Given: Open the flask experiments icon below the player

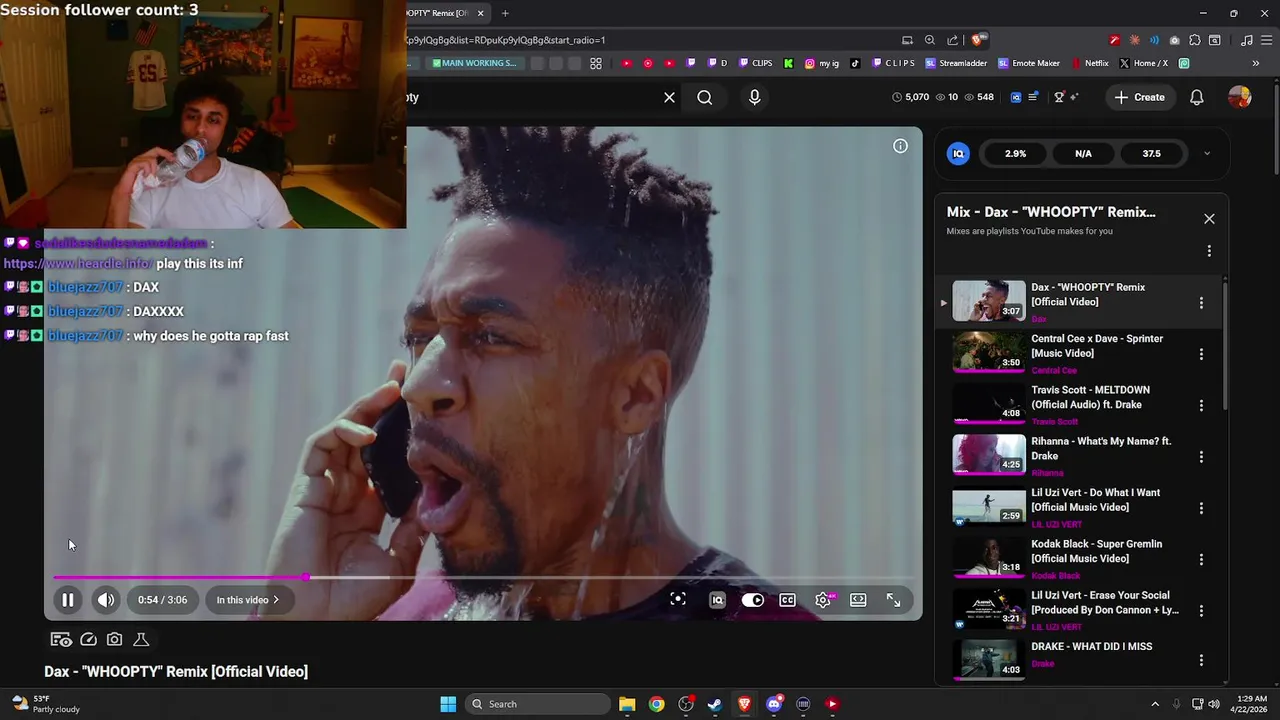Looking at the screenshot, I should pyautogui.click(x=141, y=639).
